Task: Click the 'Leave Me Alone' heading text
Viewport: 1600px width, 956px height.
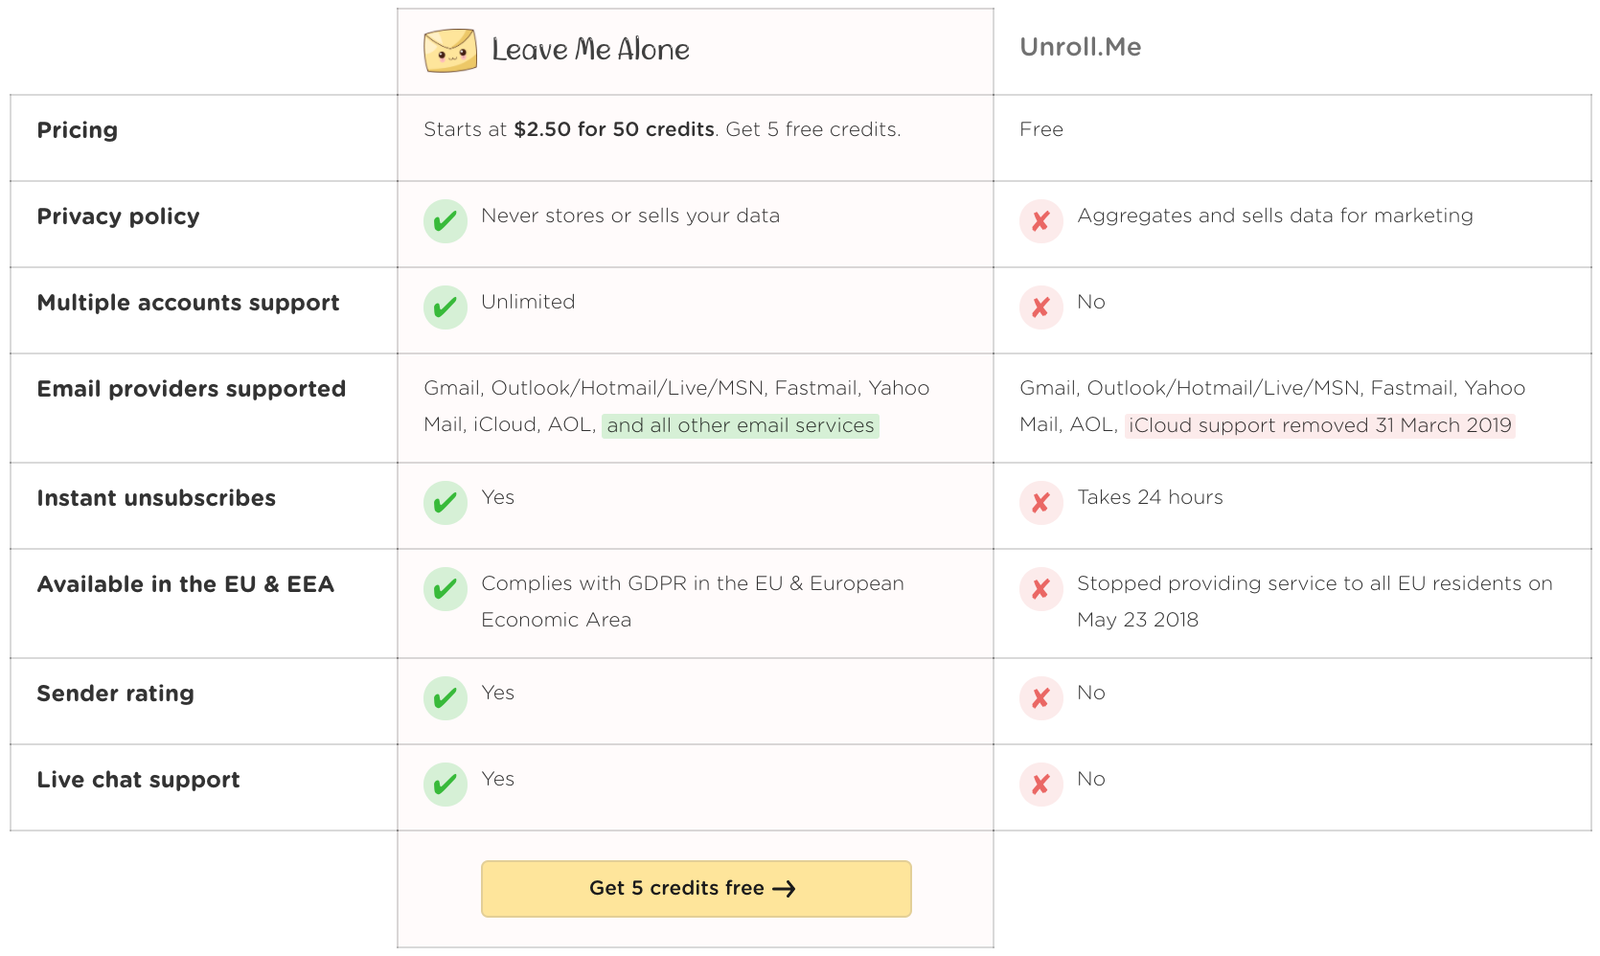Action: coord(590,50)
